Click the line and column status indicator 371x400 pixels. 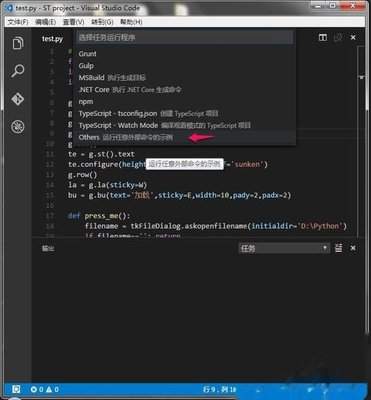[x=219, y=389]
